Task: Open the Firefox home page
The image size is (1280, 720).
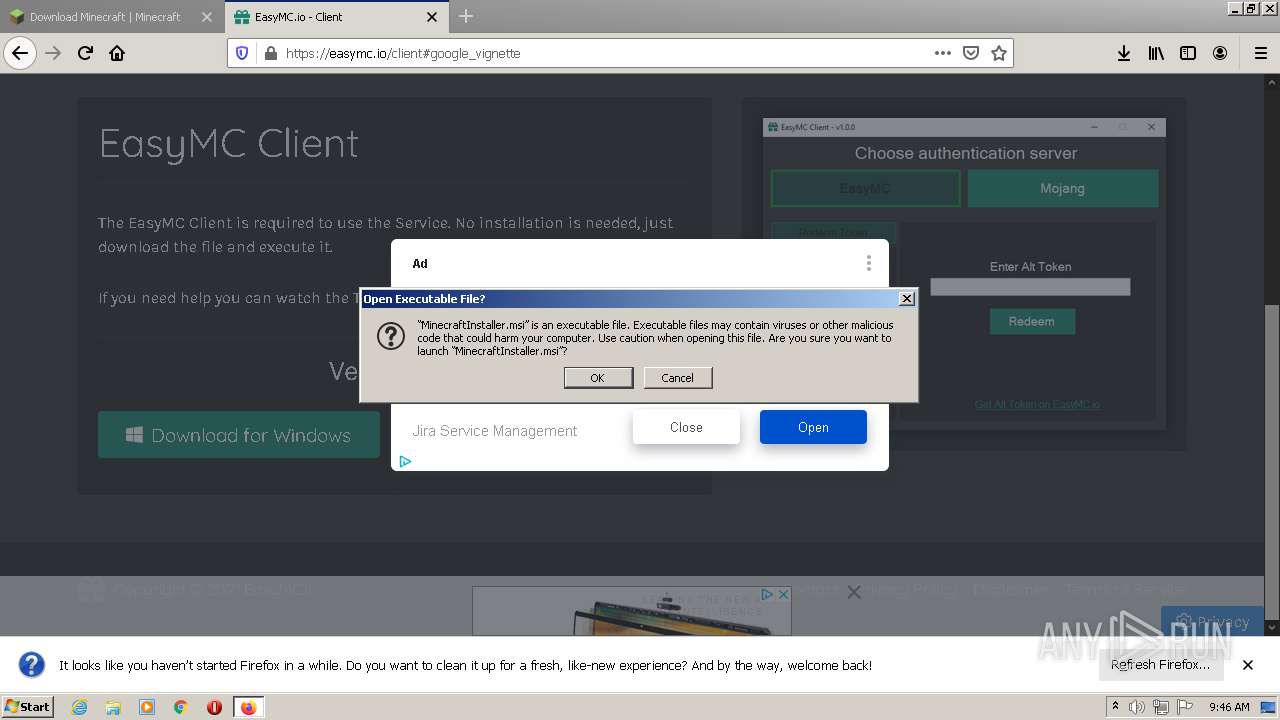Action: (117, 53)
